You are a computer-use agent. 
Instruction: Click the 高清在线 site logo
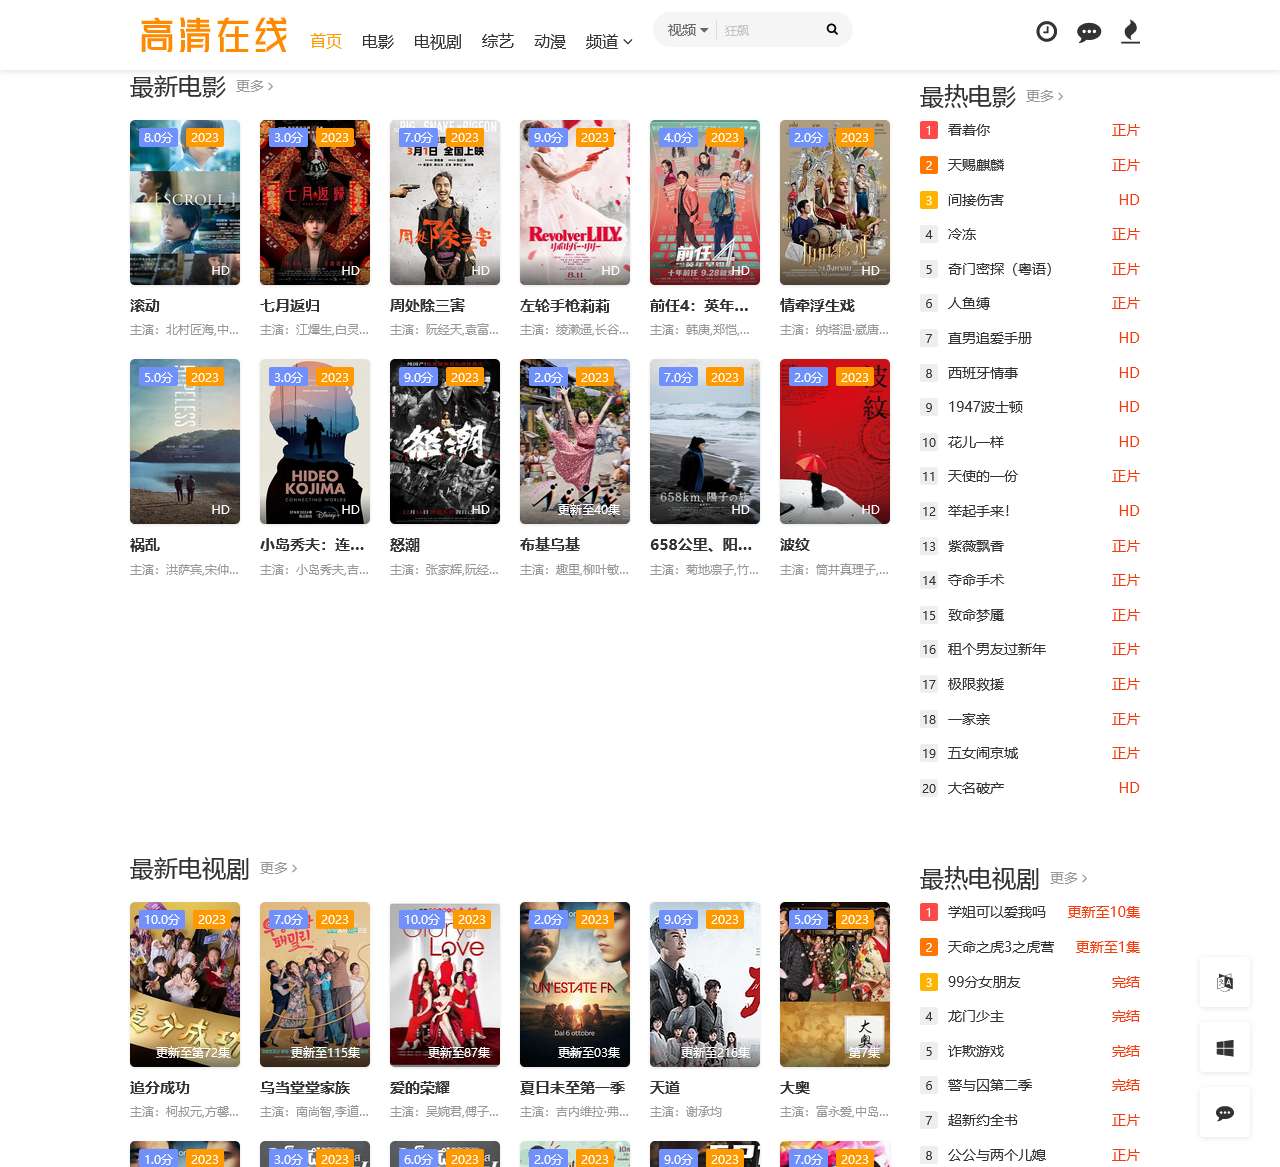click(212, 33)
